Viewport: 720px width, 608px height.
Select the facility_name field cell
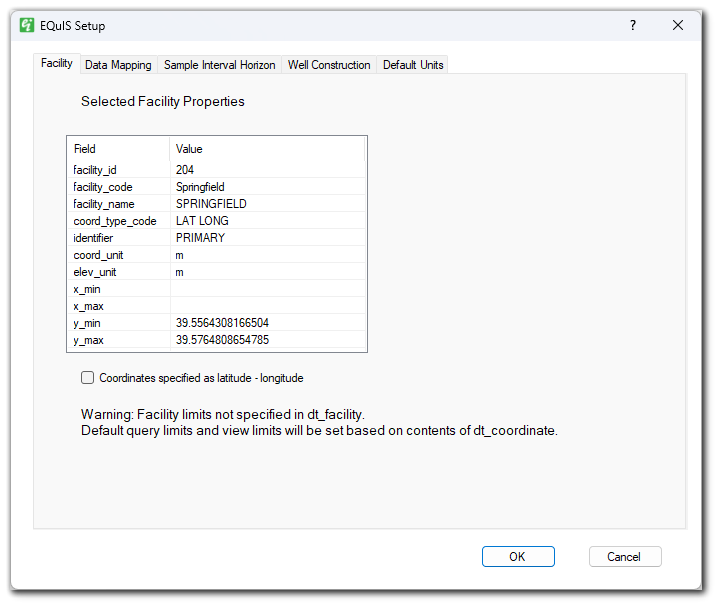click(x=119, y=204)
